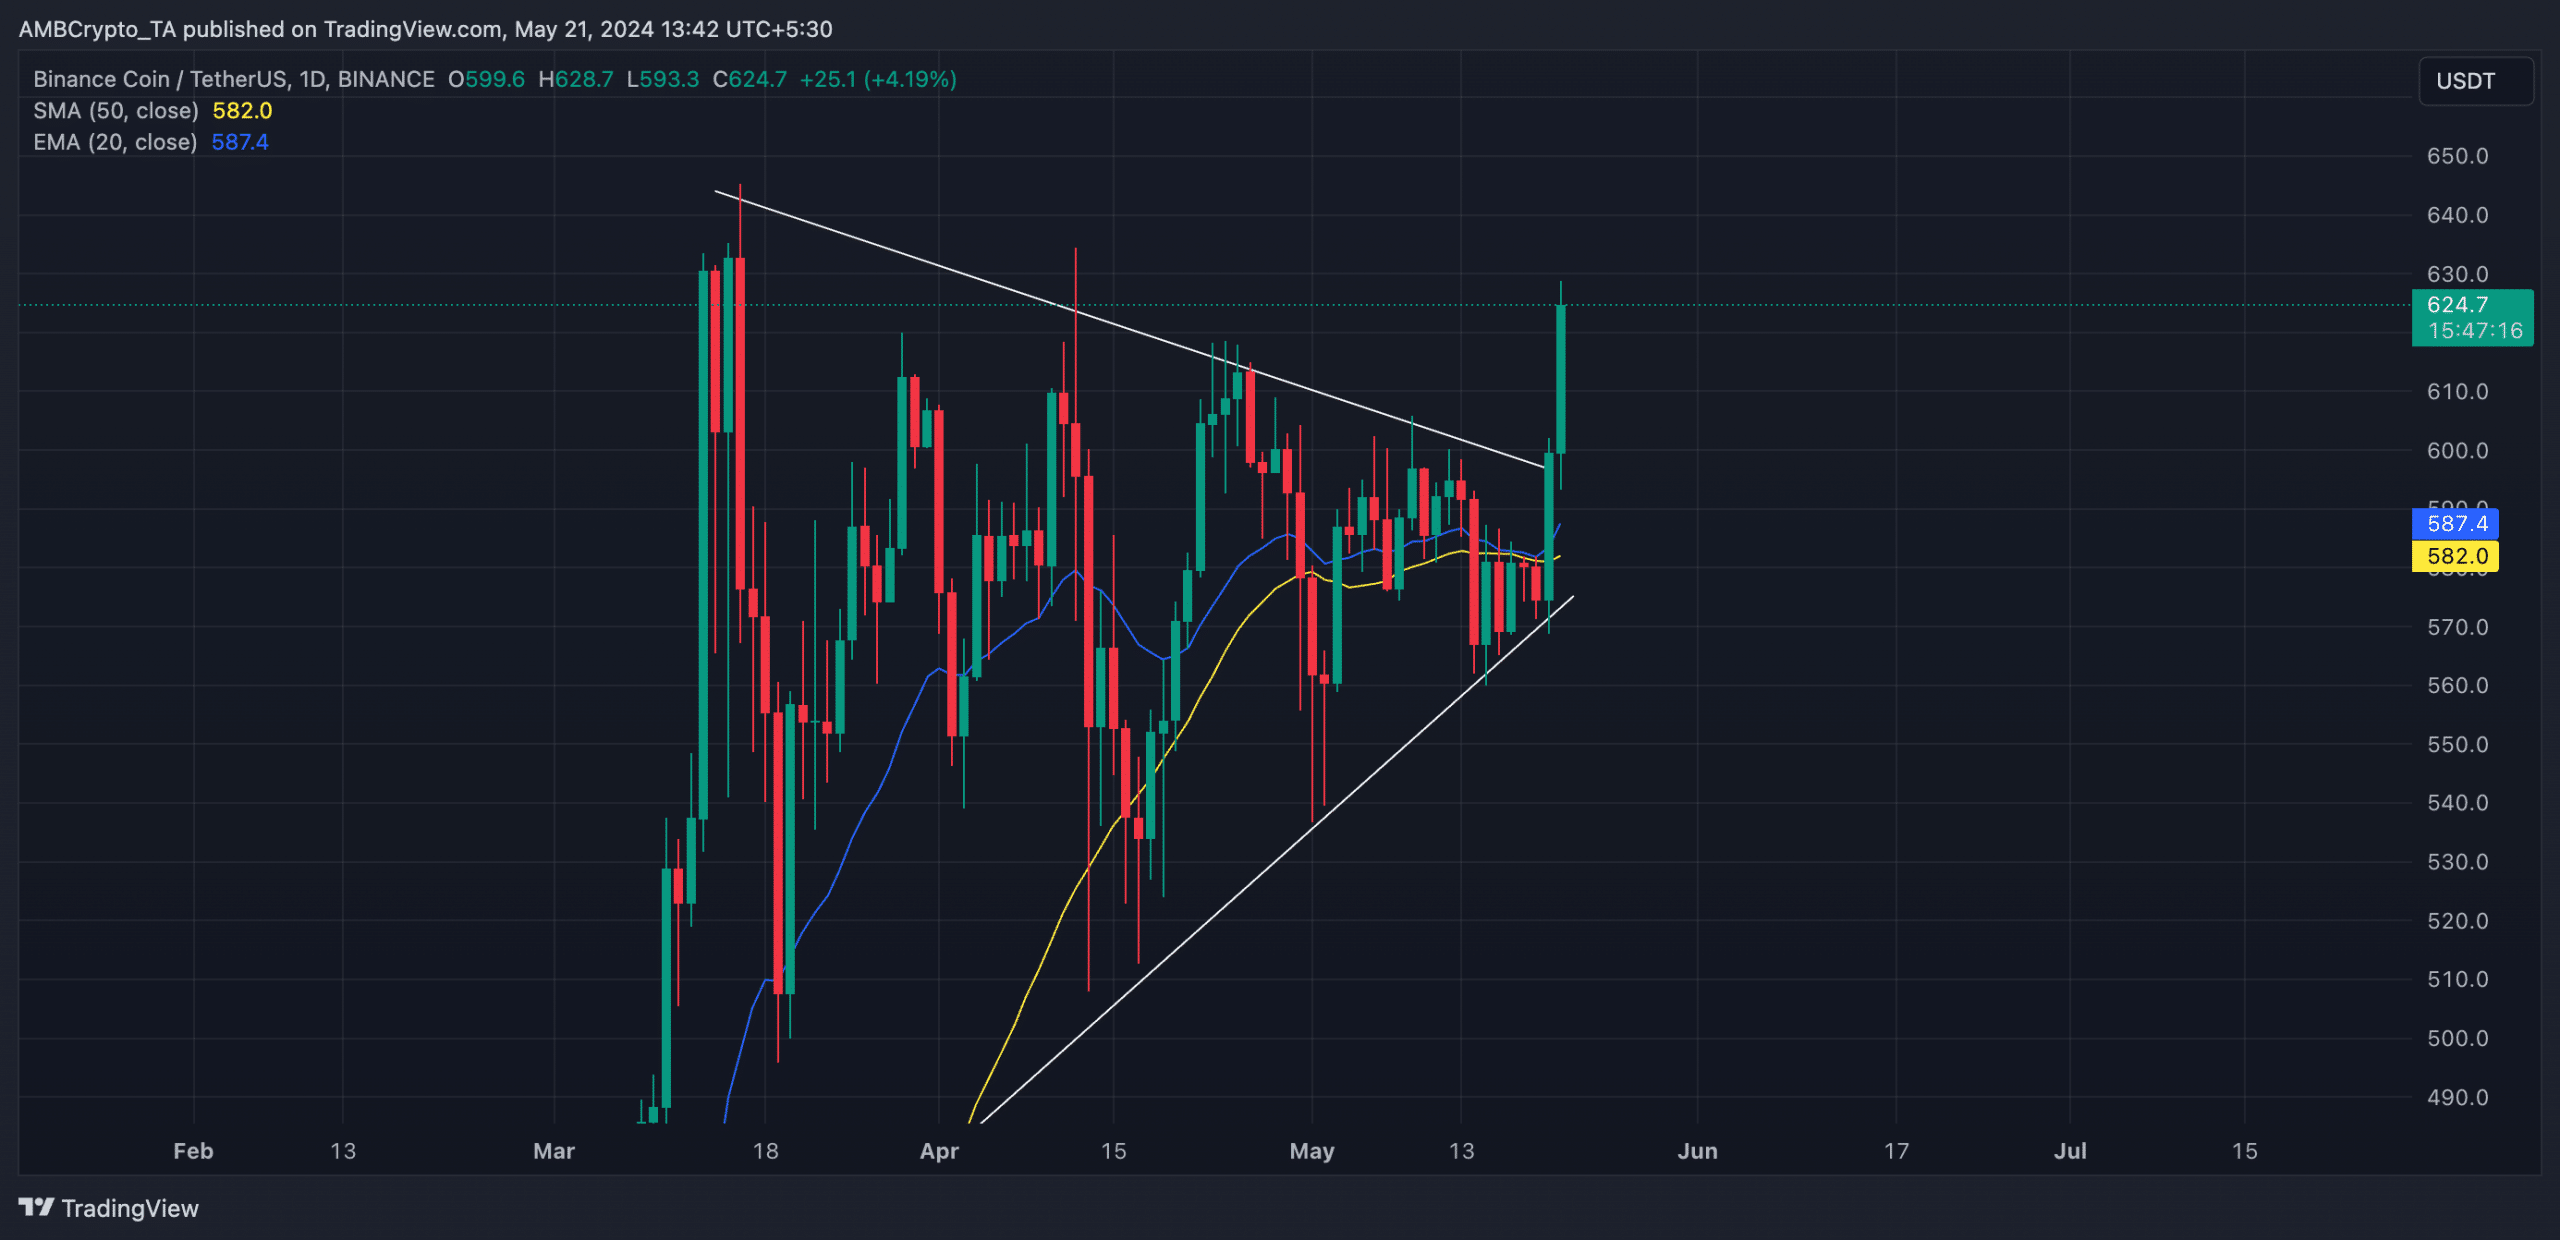Click the 490.0 price axis label
The image size is (2560, 1240).
(2457, 1097)
